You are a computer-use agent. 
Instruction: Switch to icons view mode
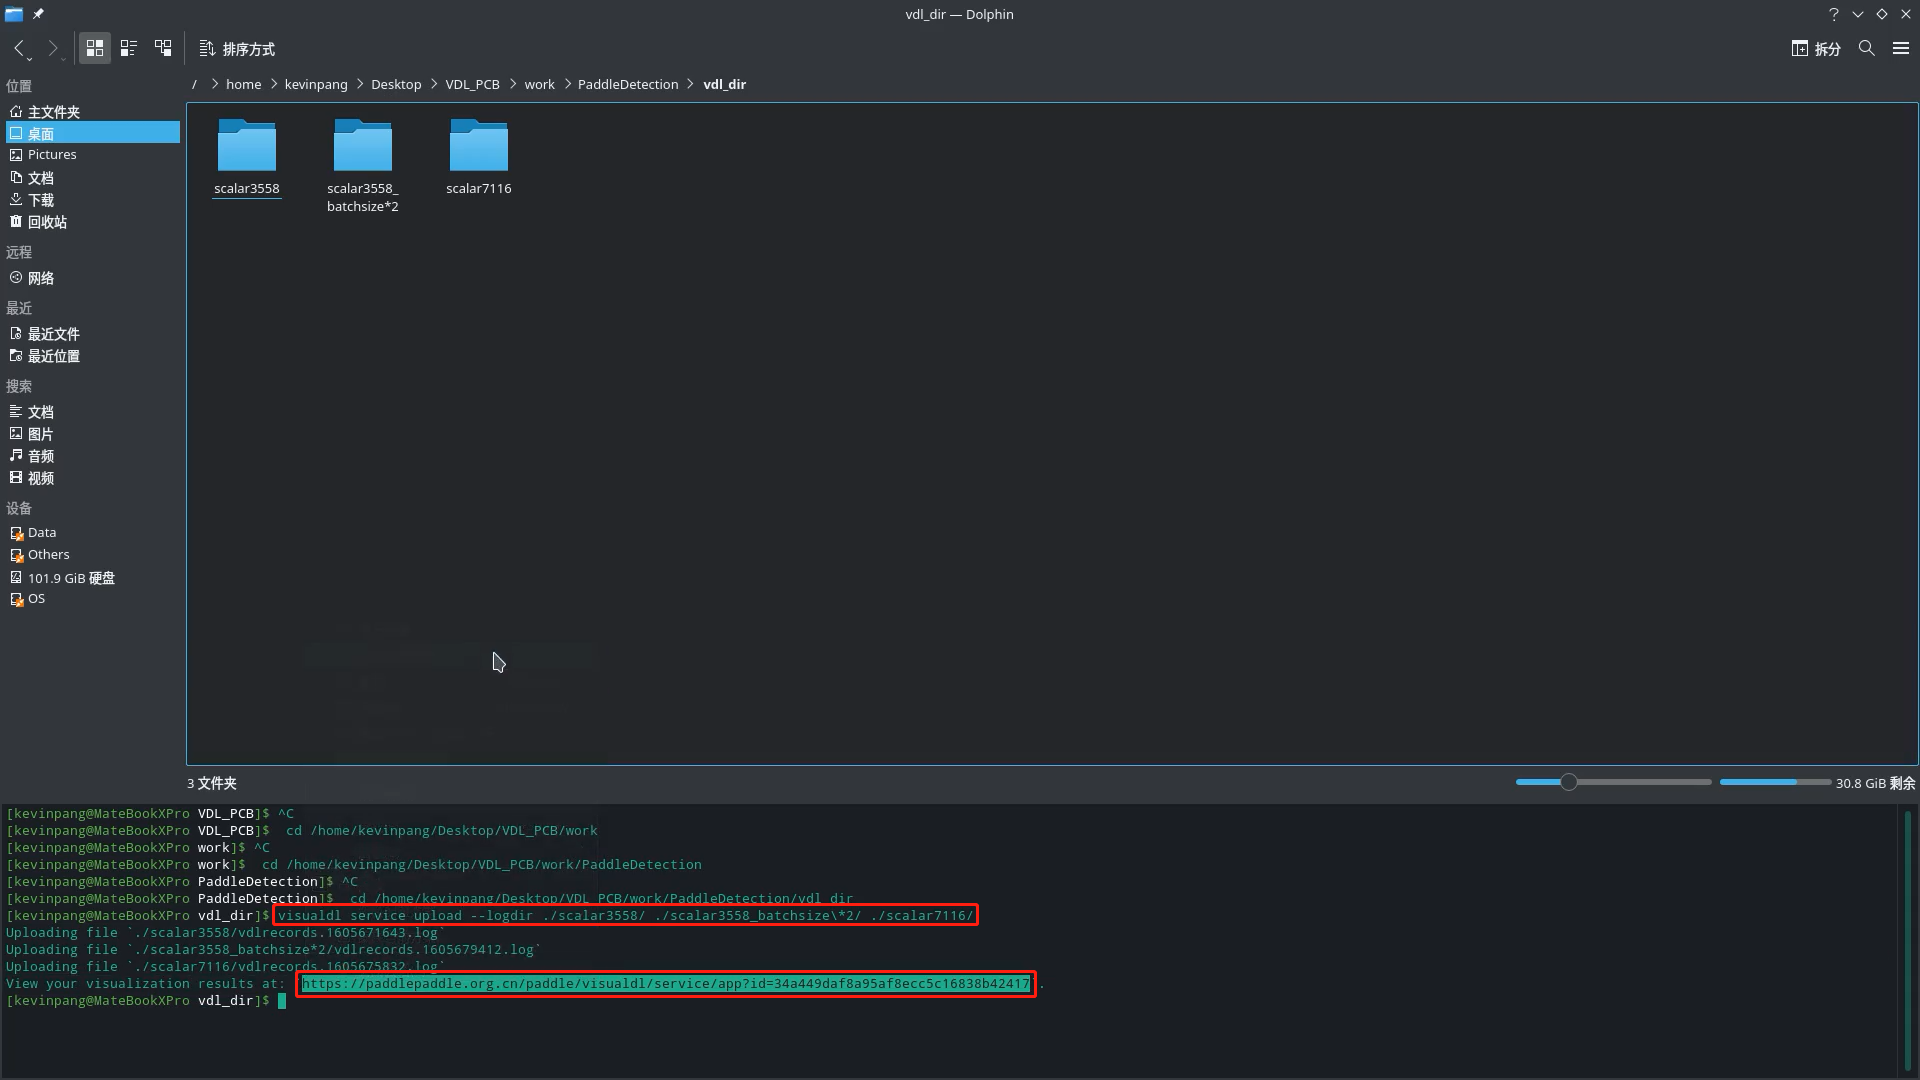point(94,47)
